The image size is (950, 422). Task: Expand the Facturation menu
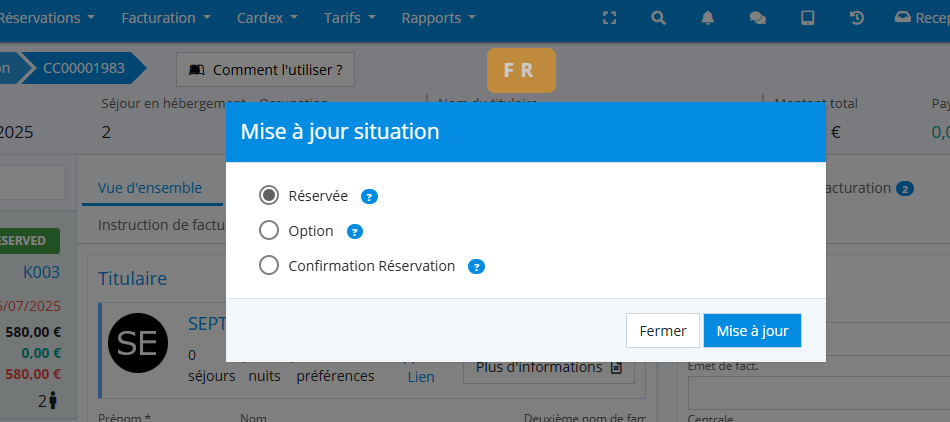click(x=166, y=18)
